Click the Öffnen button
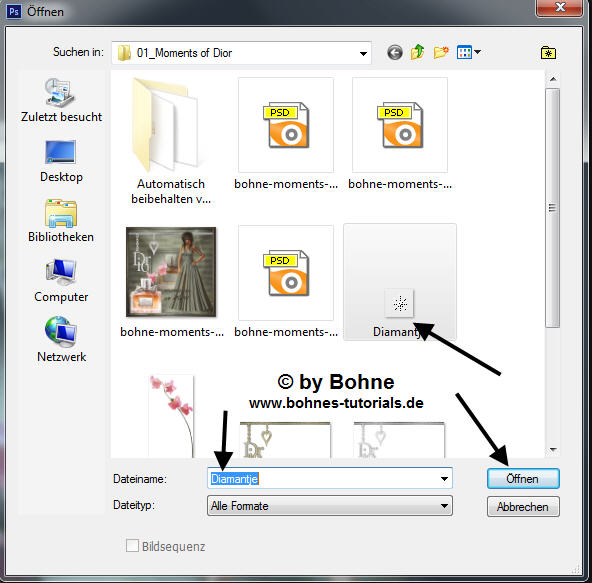 pyautogui.click(x=523, y=479)
